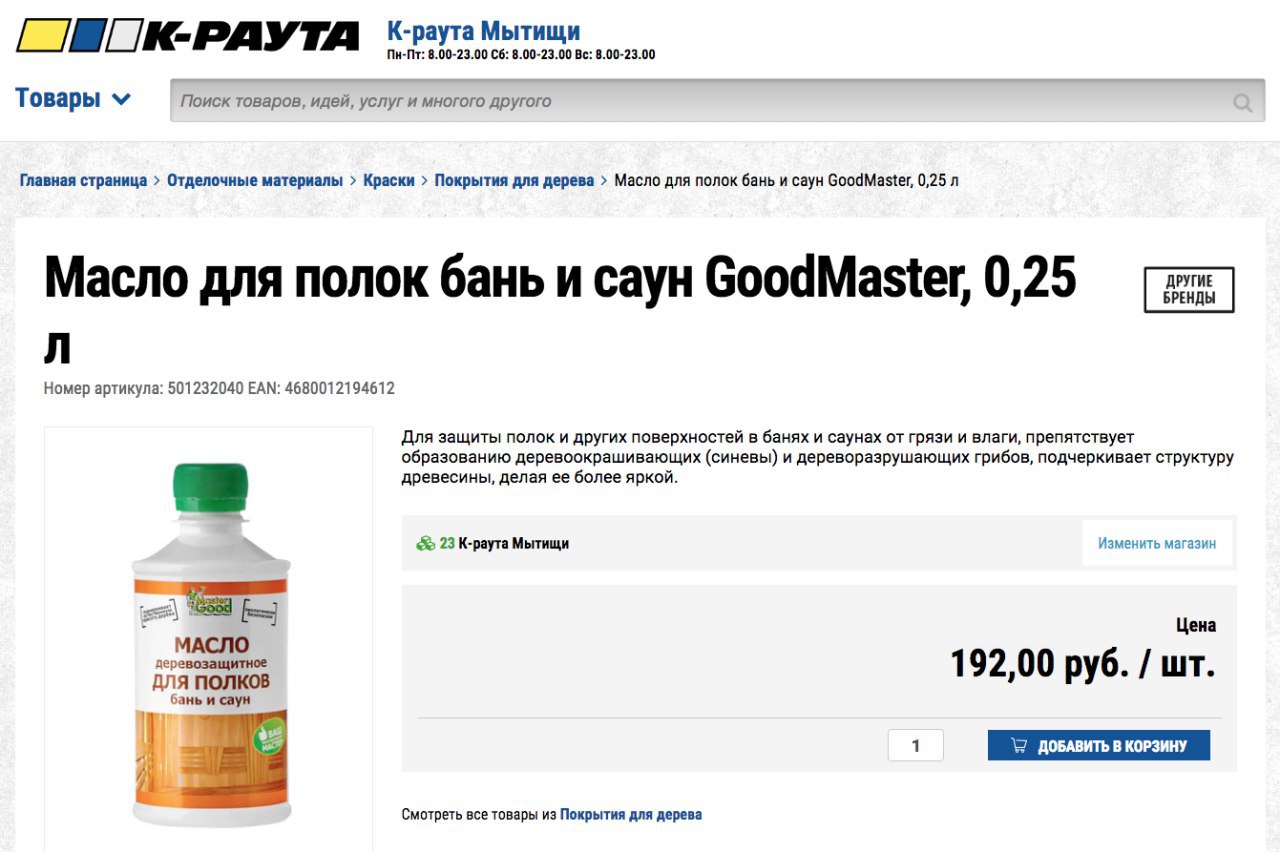The width and height of the screenshot is (1280, 852).
Task: Open the Главная страница breadcrumb
Action: [83, 181]
